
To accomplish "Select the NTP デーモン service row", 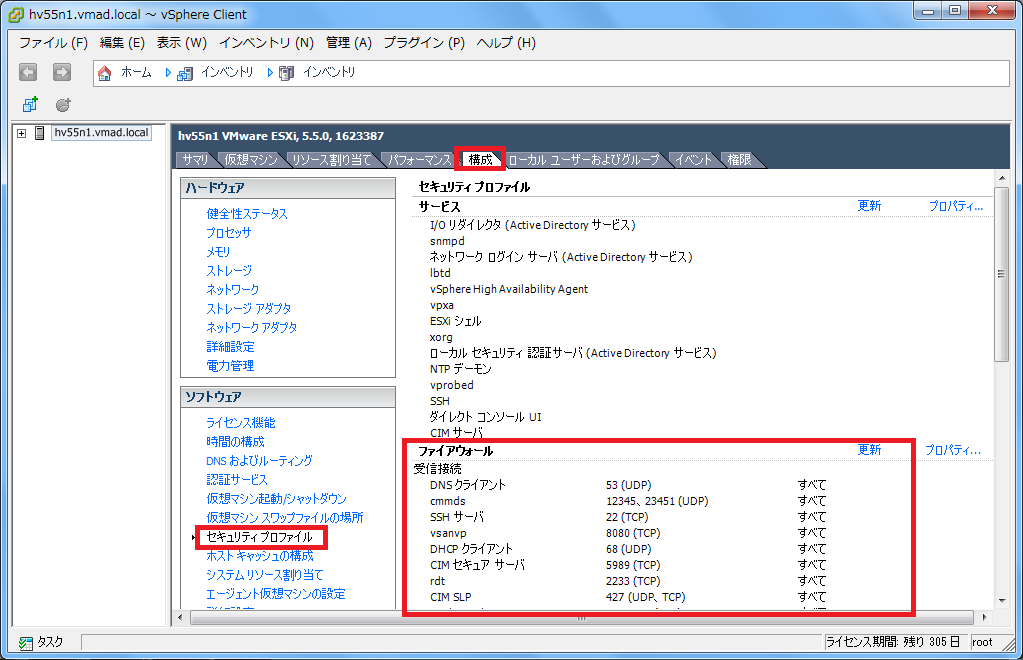I will click(x=461, y=369).
